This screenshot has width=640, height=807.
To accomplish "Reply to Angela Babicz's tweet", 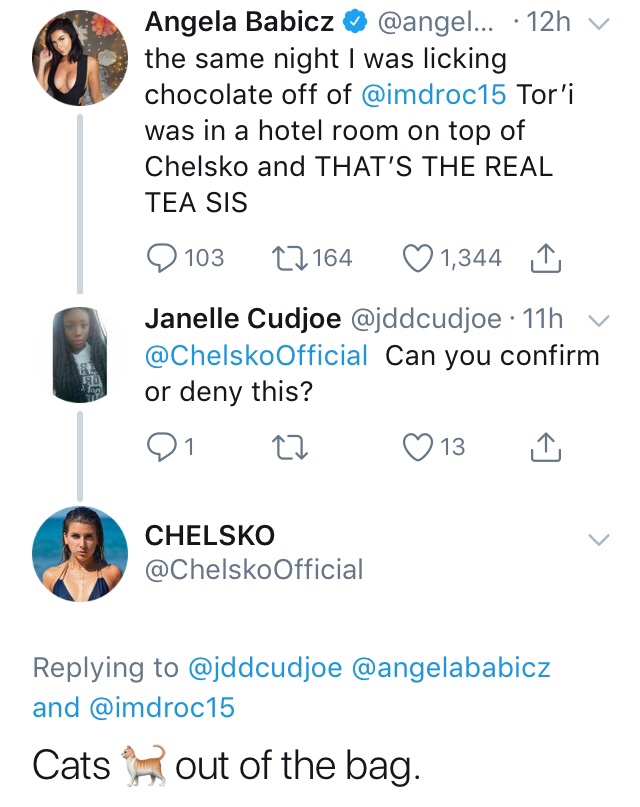I will (162, 258).
